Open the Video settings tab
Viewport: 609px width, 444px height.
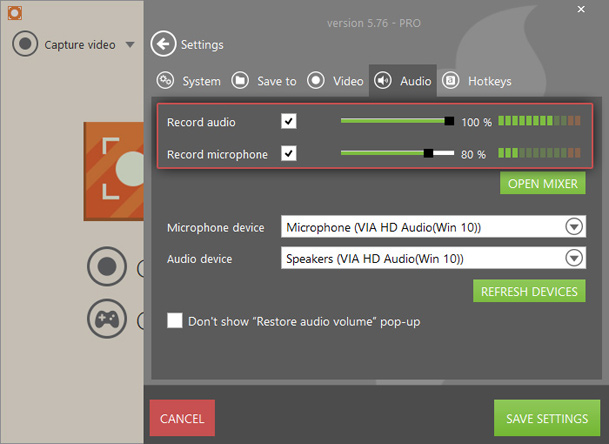click(x=335, y=80)
